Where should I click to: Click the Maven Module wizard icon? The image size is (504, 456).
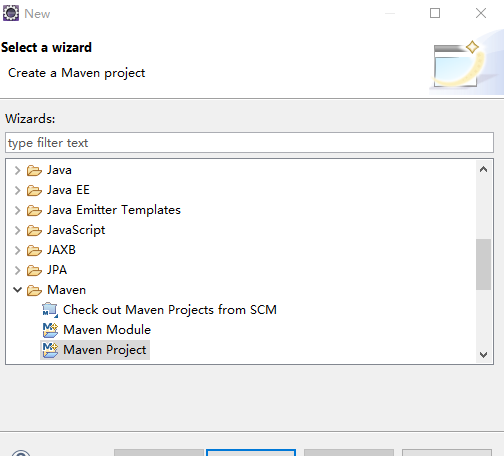click(50, 330)
